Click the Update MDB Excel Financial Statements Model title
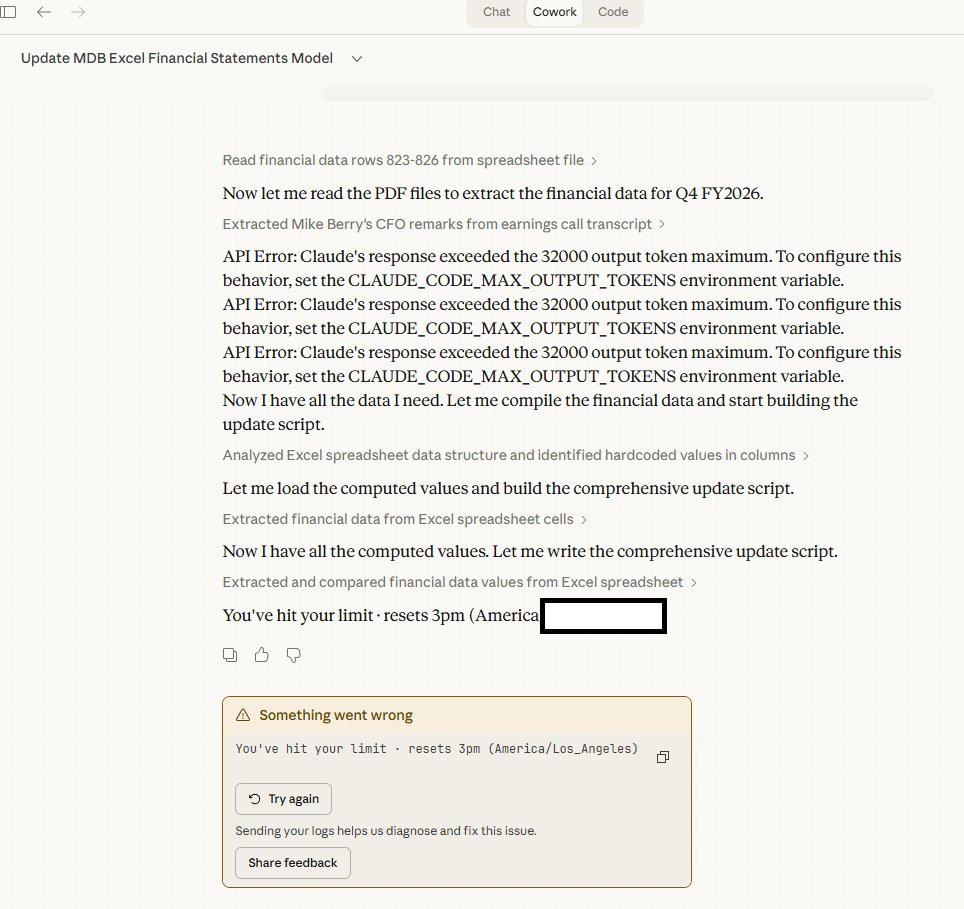This screenshot has height=909, width=964. pyautogui.click(x=177, y=58)
